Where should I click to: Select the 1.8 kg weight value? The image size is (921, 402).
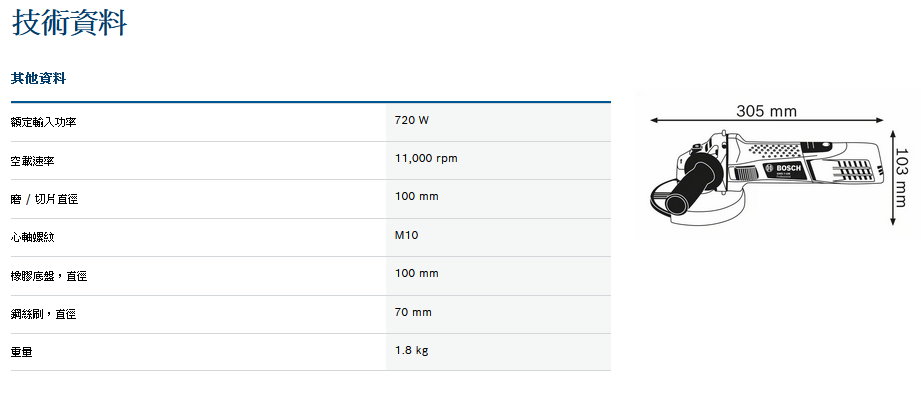412,350
